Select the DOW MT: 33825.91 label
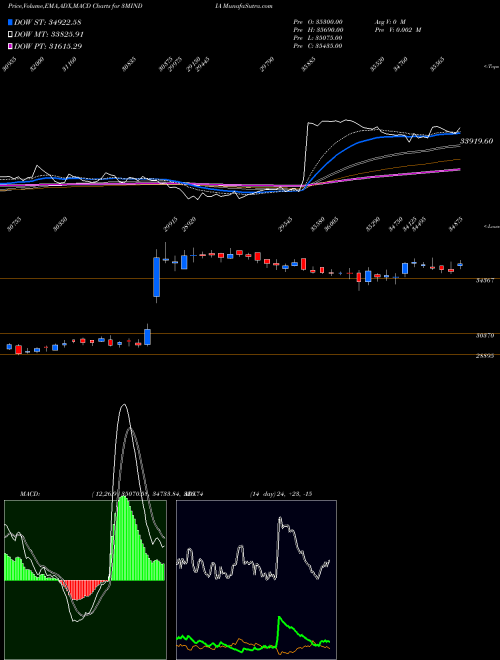Viewport: 500px width, 660px height. tap(49, 34)
